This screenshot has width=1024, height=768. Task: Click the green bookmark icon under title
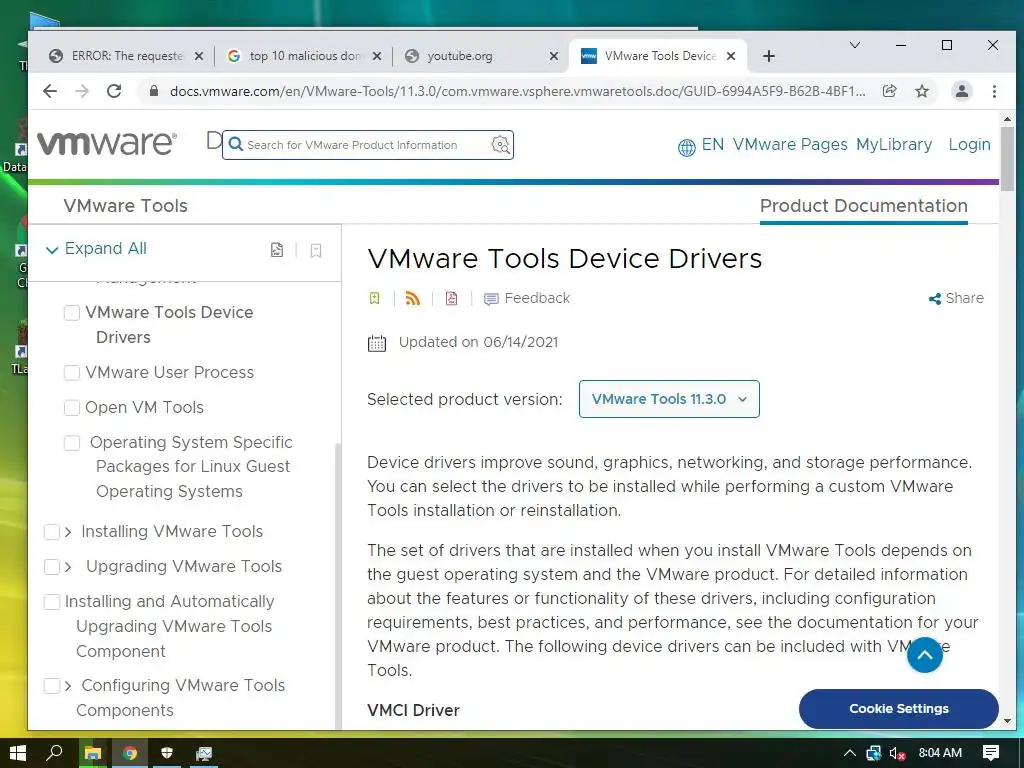click(x=374, y=298)
